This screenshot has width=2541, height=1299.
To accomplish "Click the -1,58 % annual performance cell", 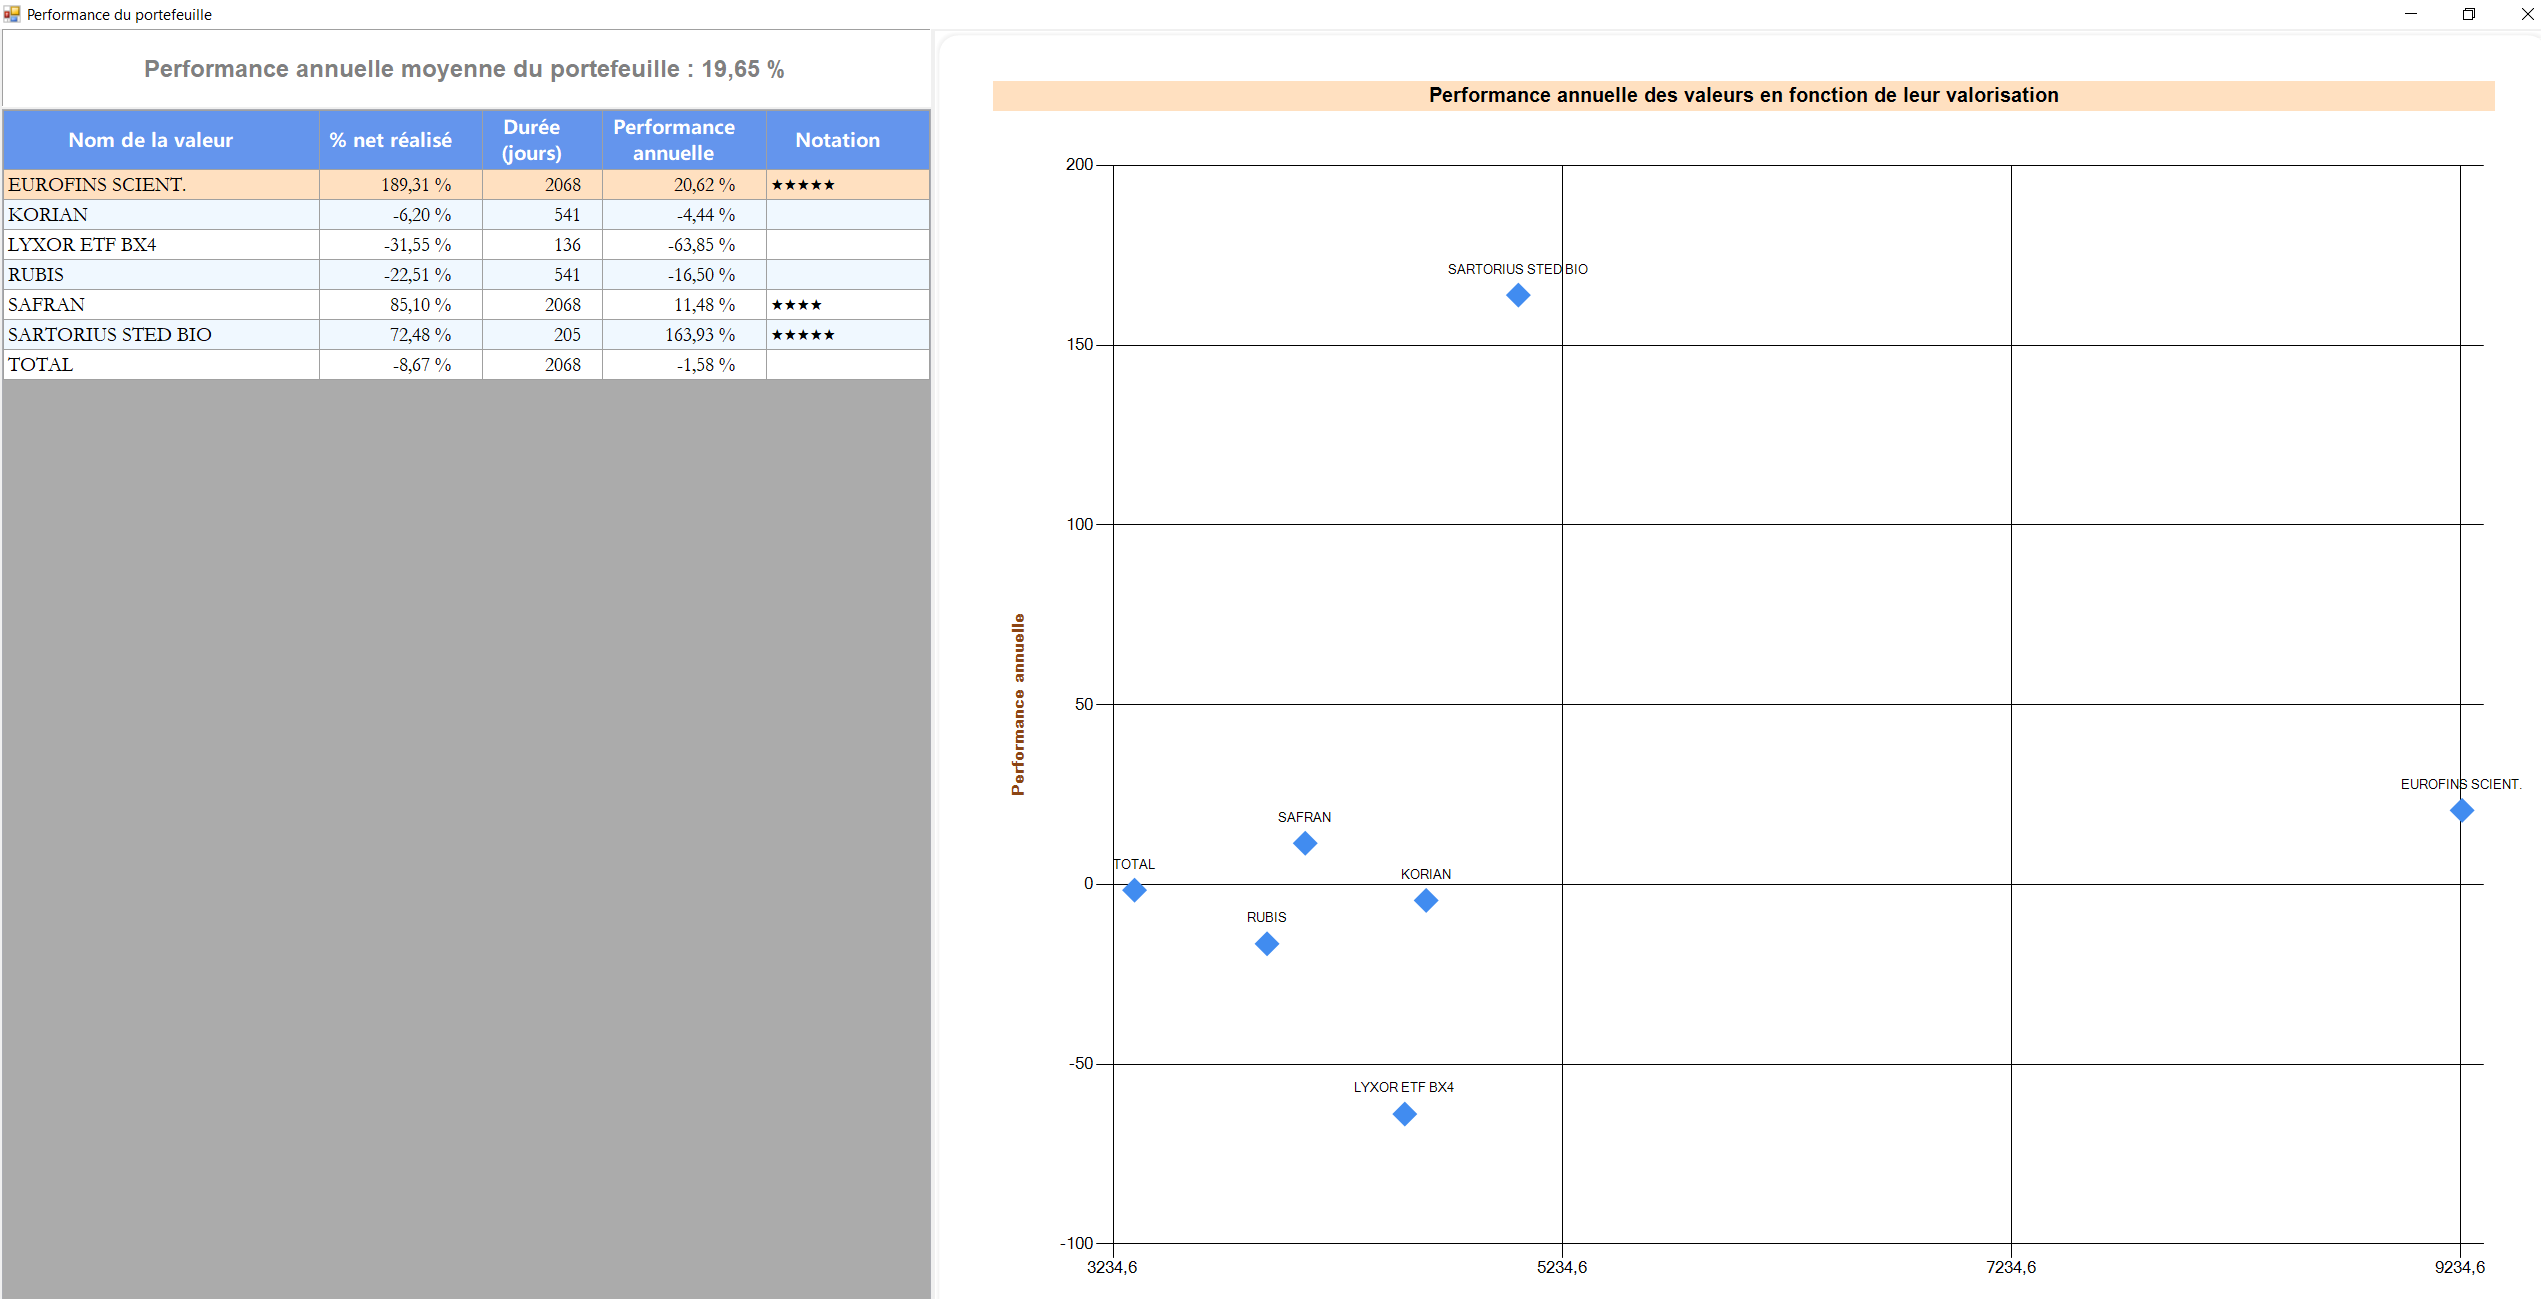I will click(684, 365).
